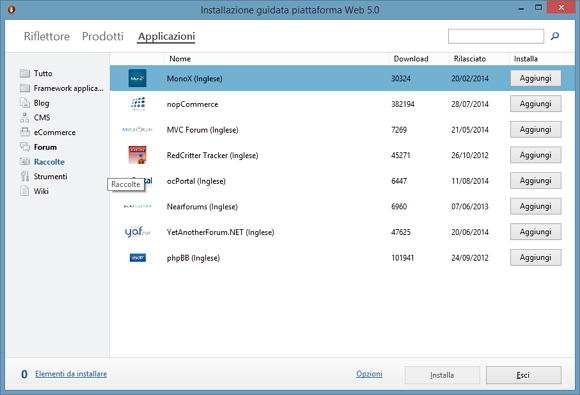Image resolution: width=580 pixels, height=395 pixels.
Task: Click the Tutto folder icon
Action: (x=25, y=73)
